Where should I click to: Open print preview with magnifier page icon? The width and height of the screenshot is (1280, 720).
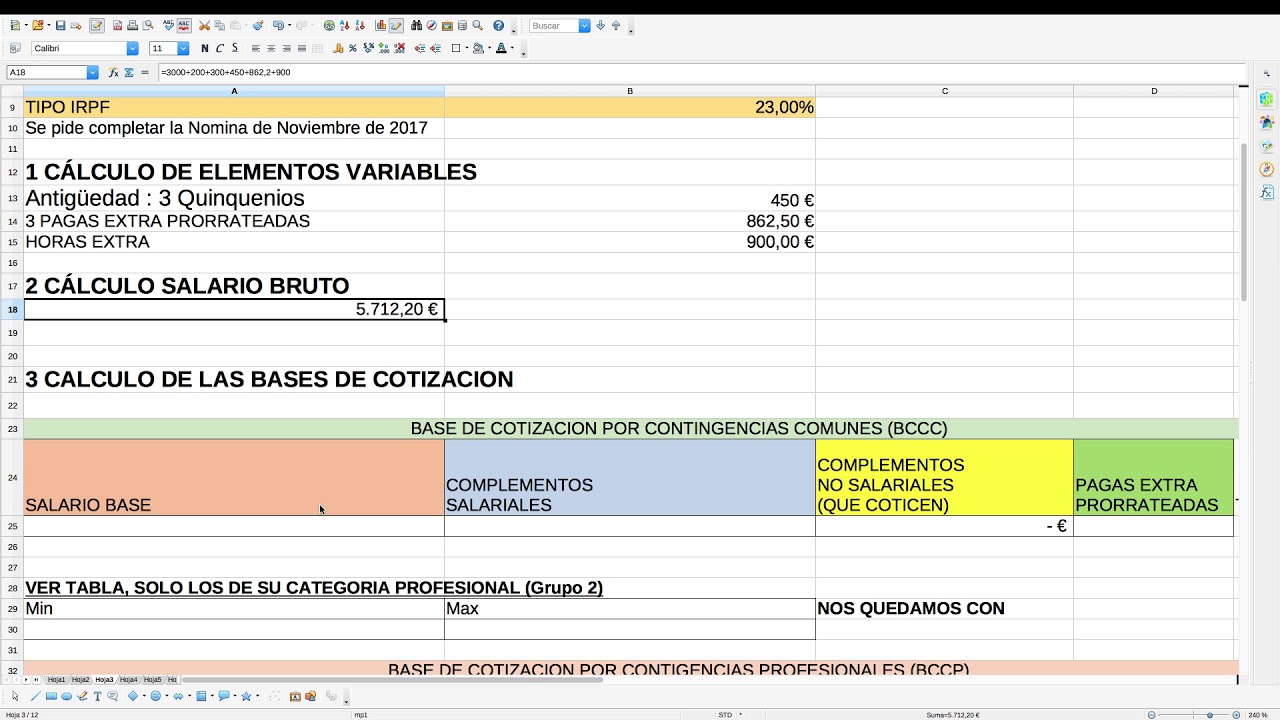pyautogui.click(x=147, y=25)
